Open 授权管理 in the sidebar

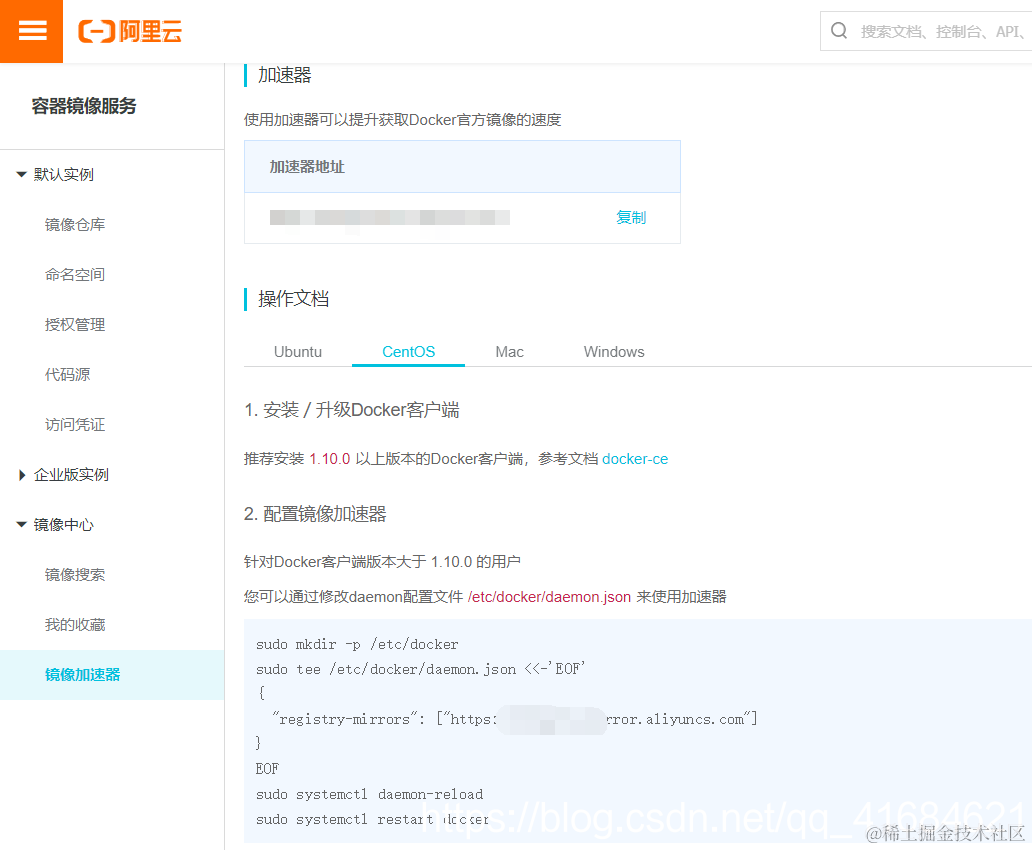pos(75,324)
